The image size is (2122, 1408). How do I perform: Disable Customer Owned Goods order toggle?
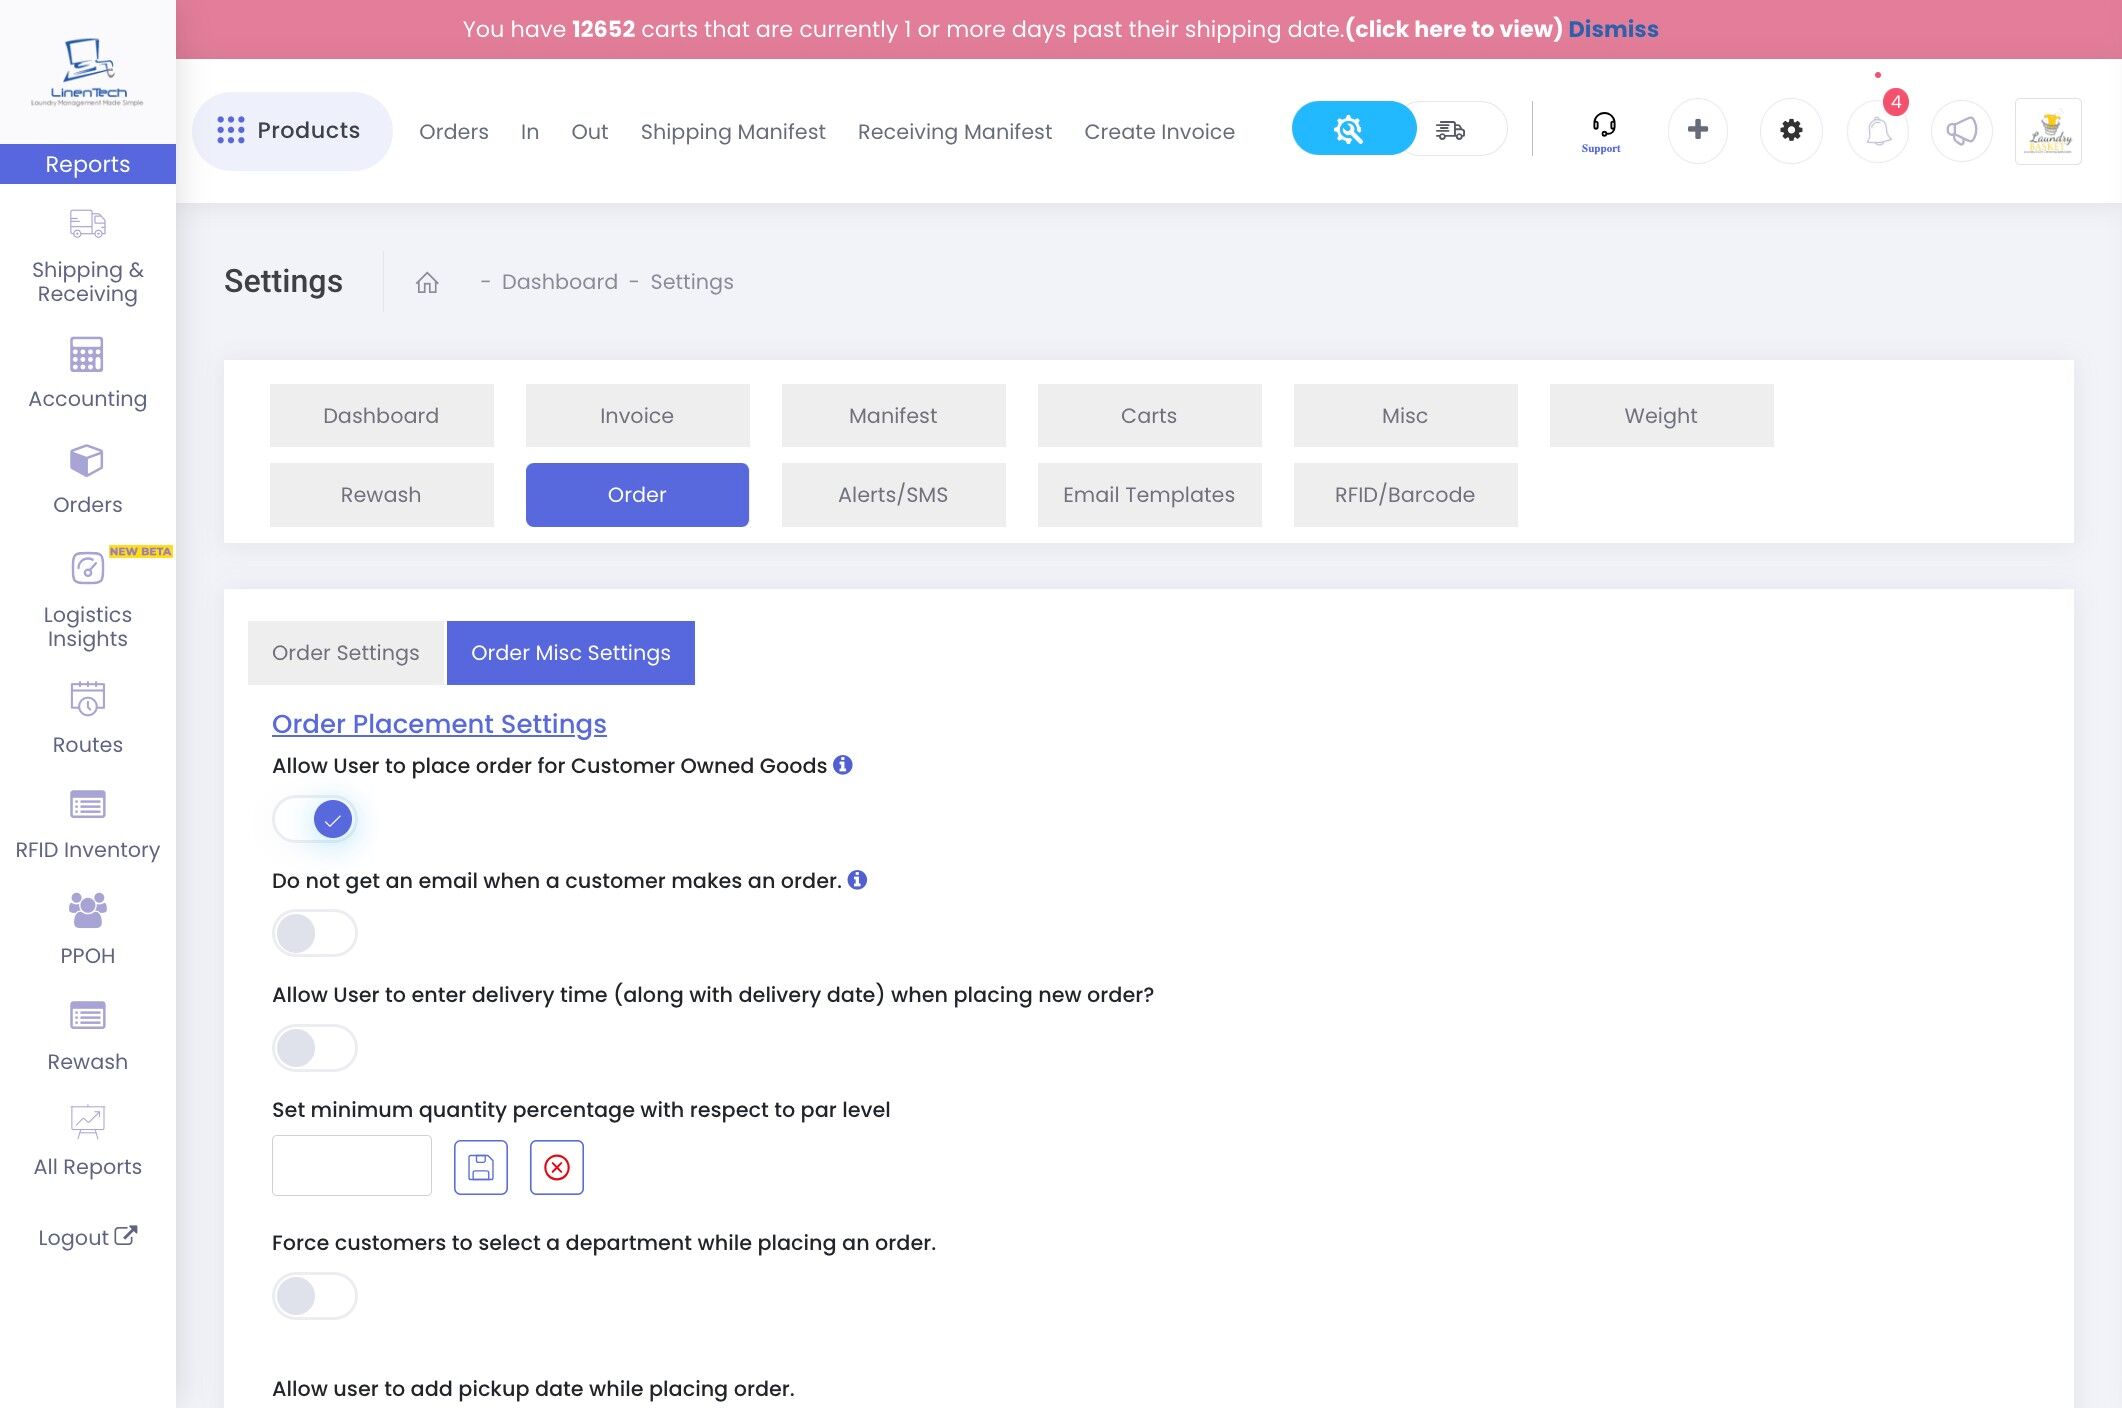tap(315, 819)
